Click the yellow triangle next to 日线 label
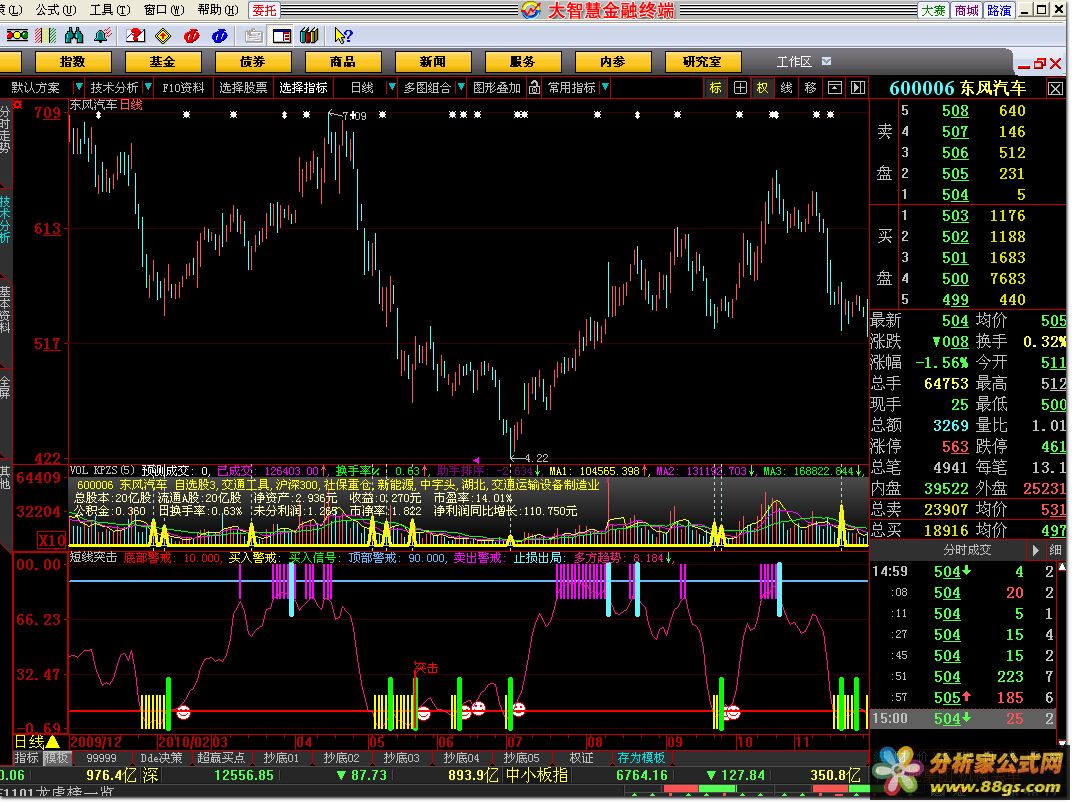This screenshot has height=802, width=1072. (52, 742)
